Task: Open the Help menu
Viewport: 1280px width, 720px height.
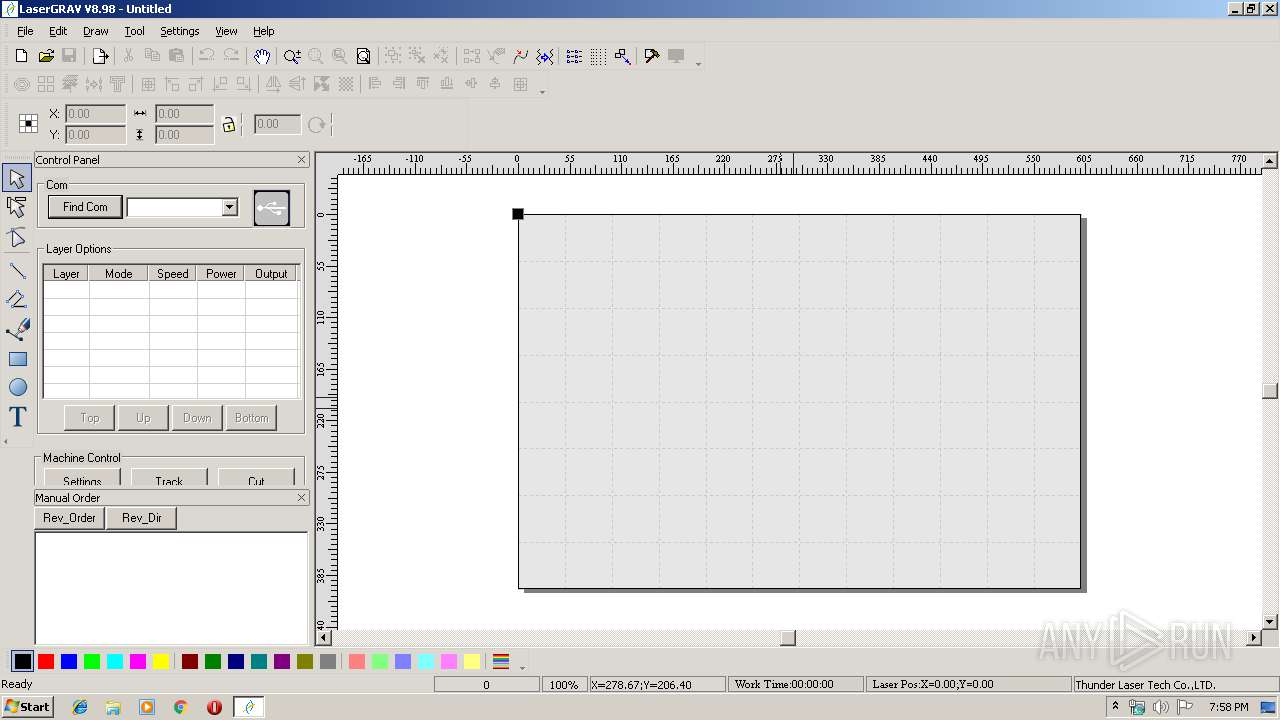Action: click(263, 31)
